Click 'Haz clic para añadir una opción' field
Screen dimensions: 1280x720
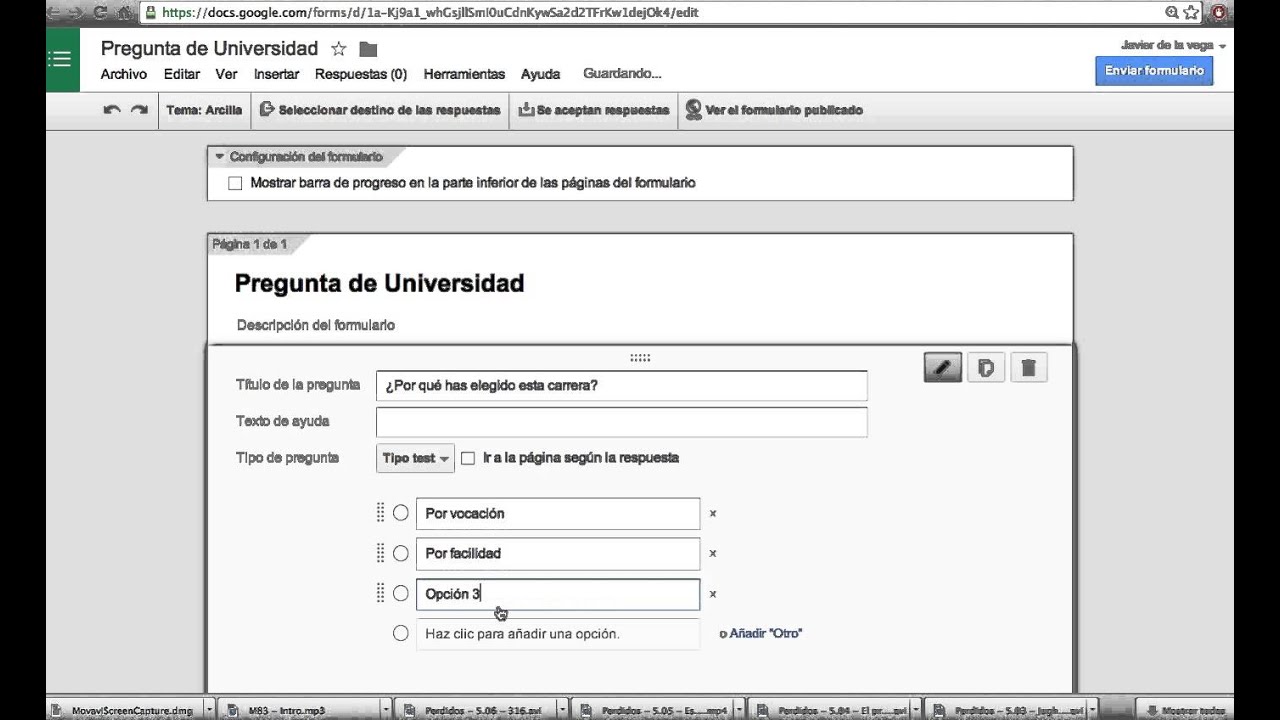558,634
